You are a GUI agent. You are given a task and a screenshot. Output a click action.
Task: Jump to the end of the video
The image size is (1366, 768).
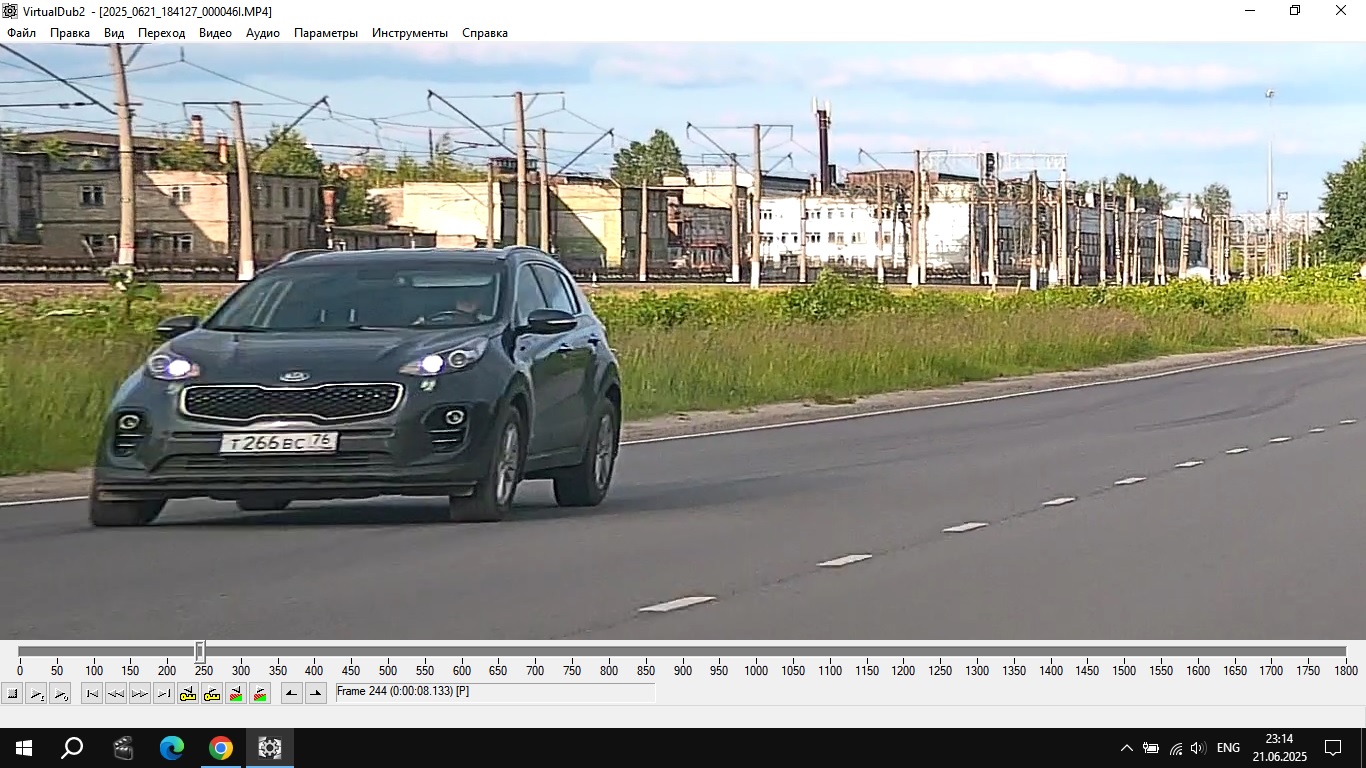click(164, 693)
